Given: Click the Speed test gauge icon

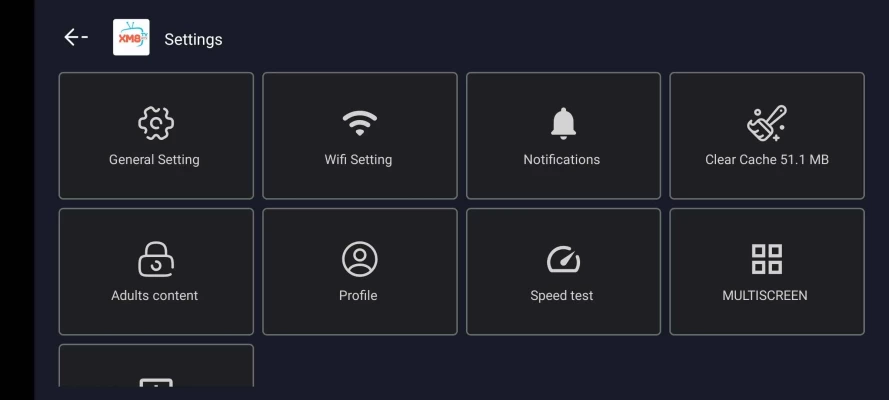Looking at the screenshot, I should click(x=563, y=259).
